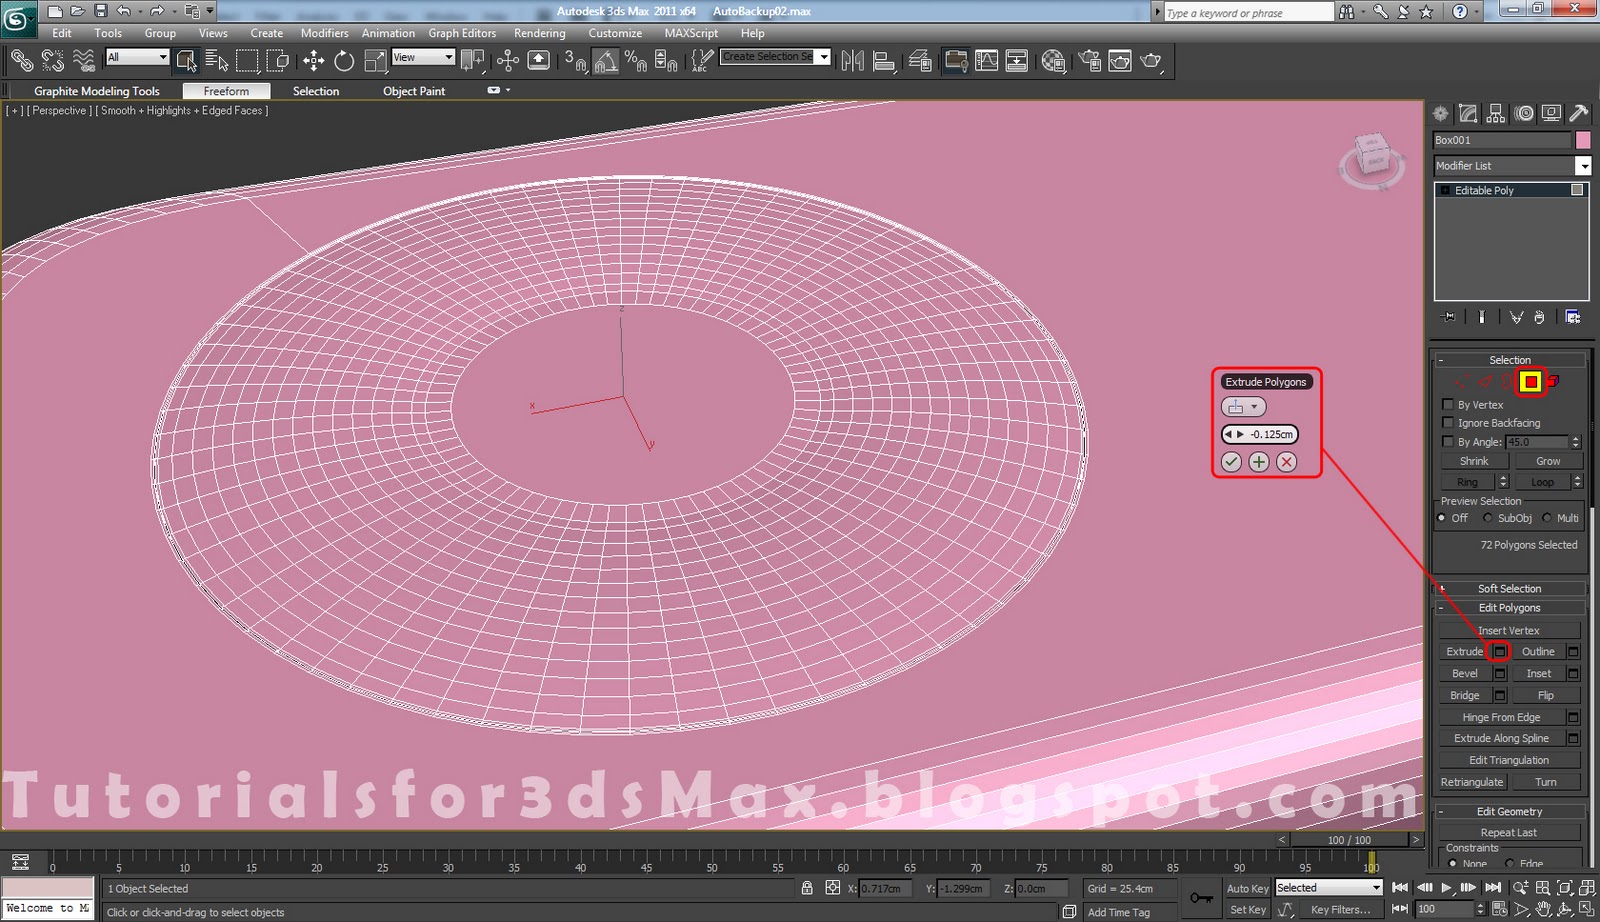Select the SubObj preview selection radio
This screenshot has width=1600, height=922.
click(1488, 518)
